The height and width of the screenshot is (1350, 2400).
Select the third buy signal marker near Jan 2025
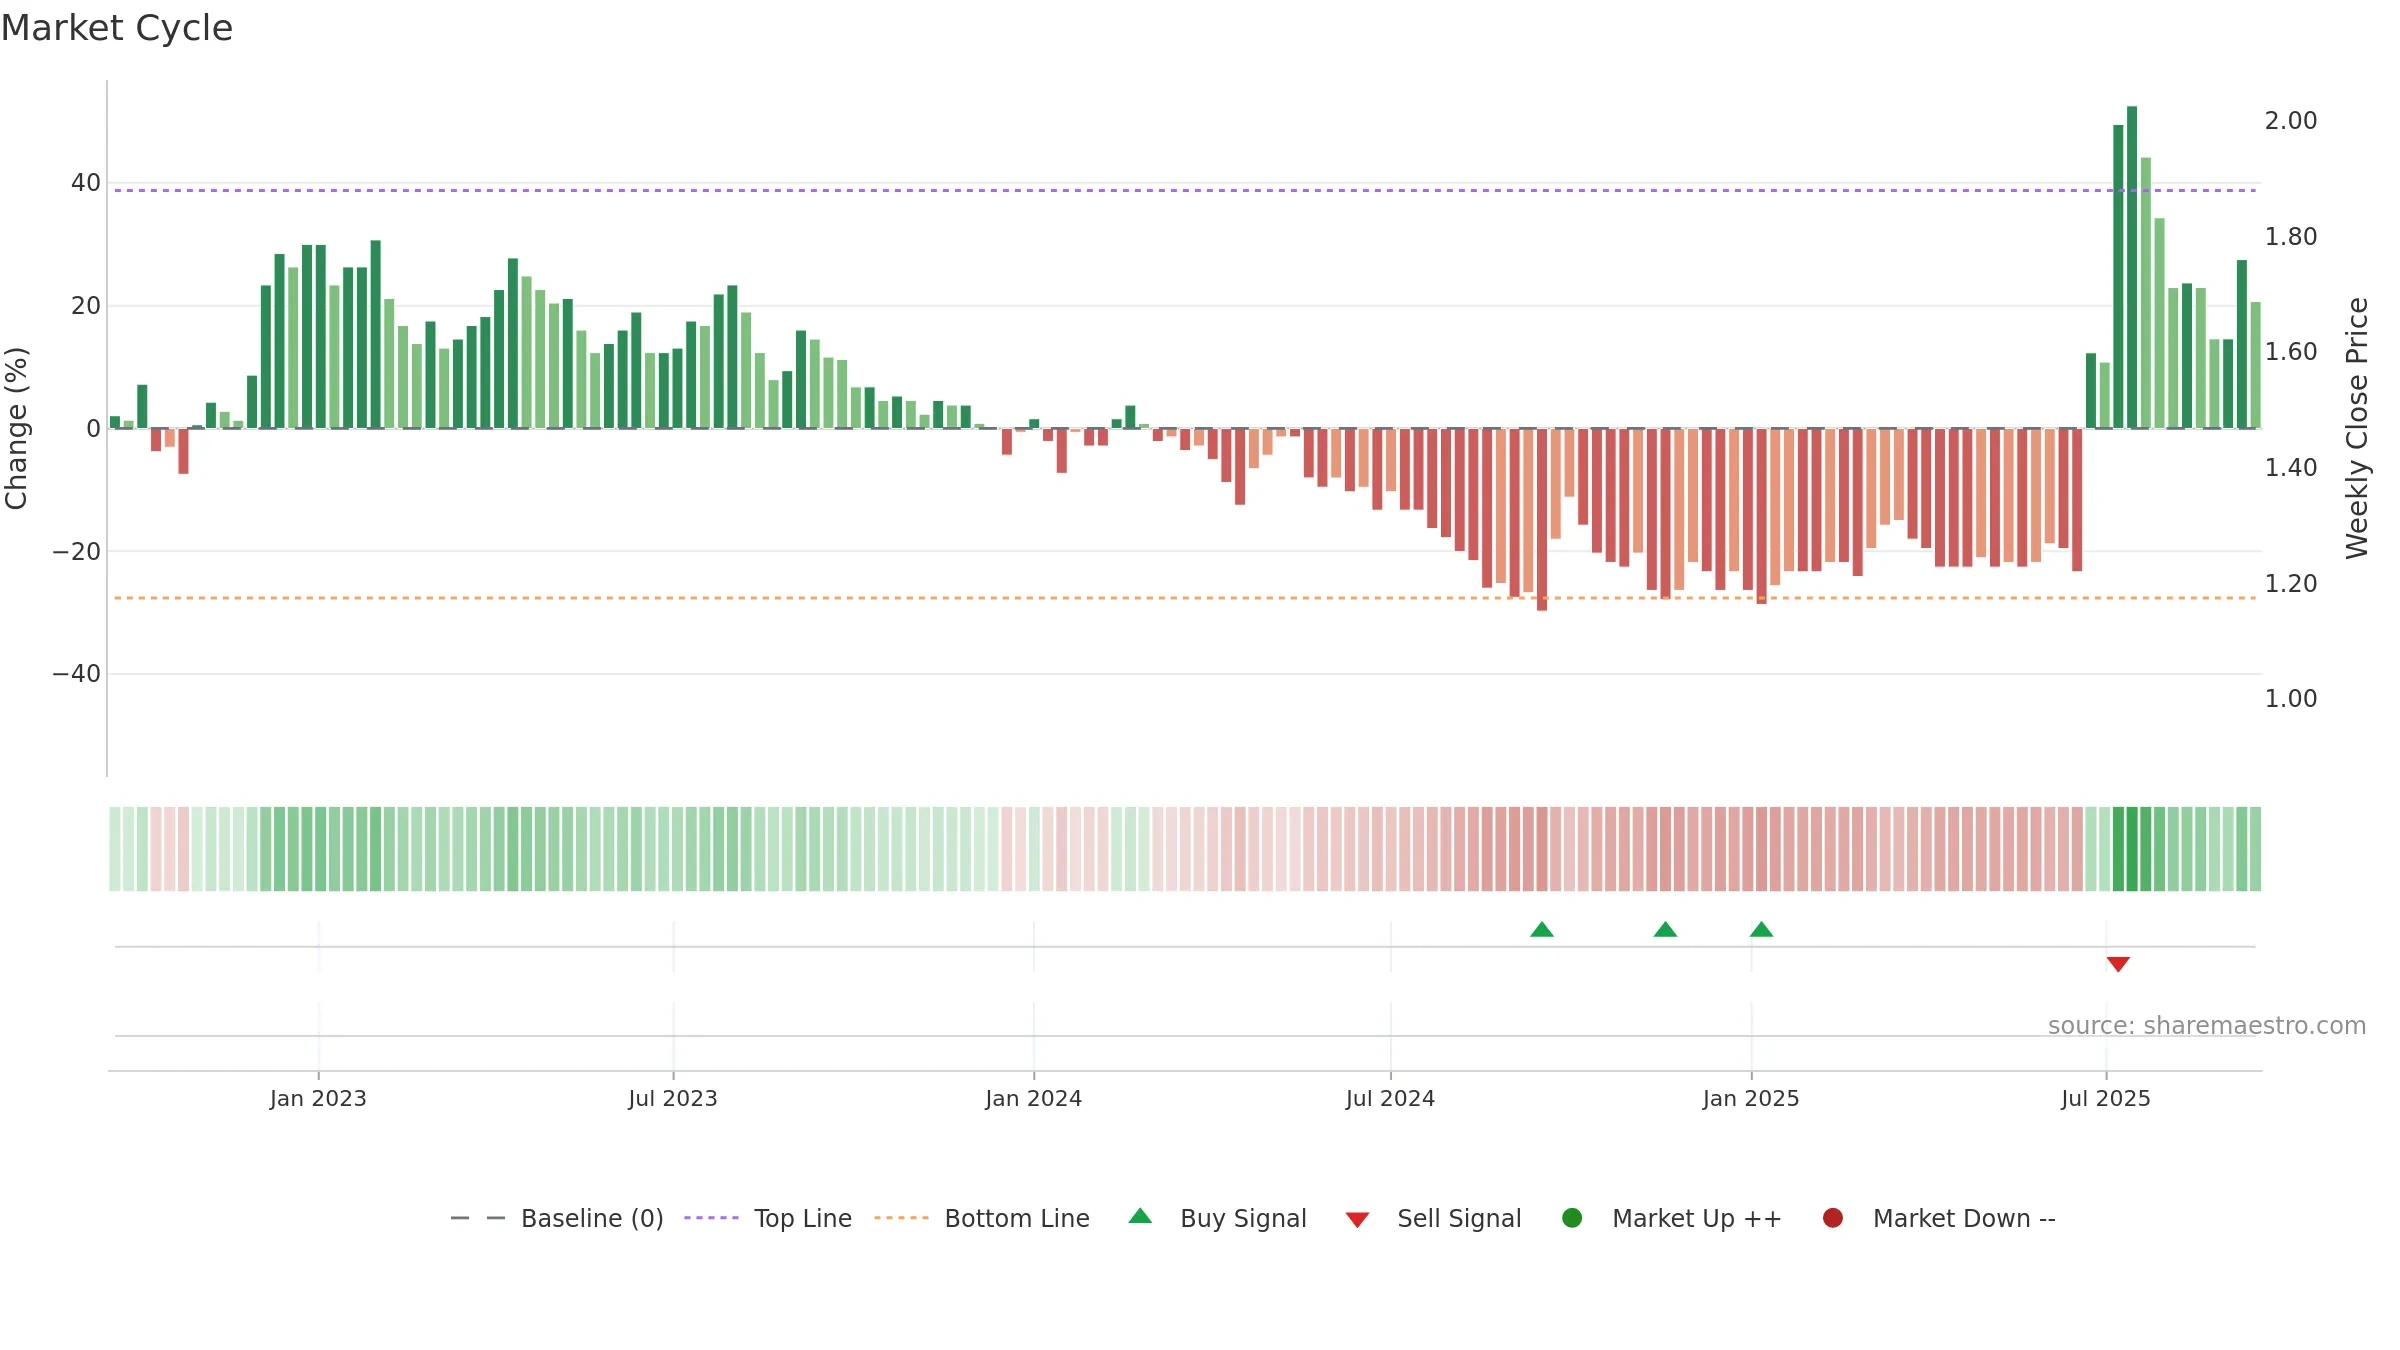(1762, 930)
